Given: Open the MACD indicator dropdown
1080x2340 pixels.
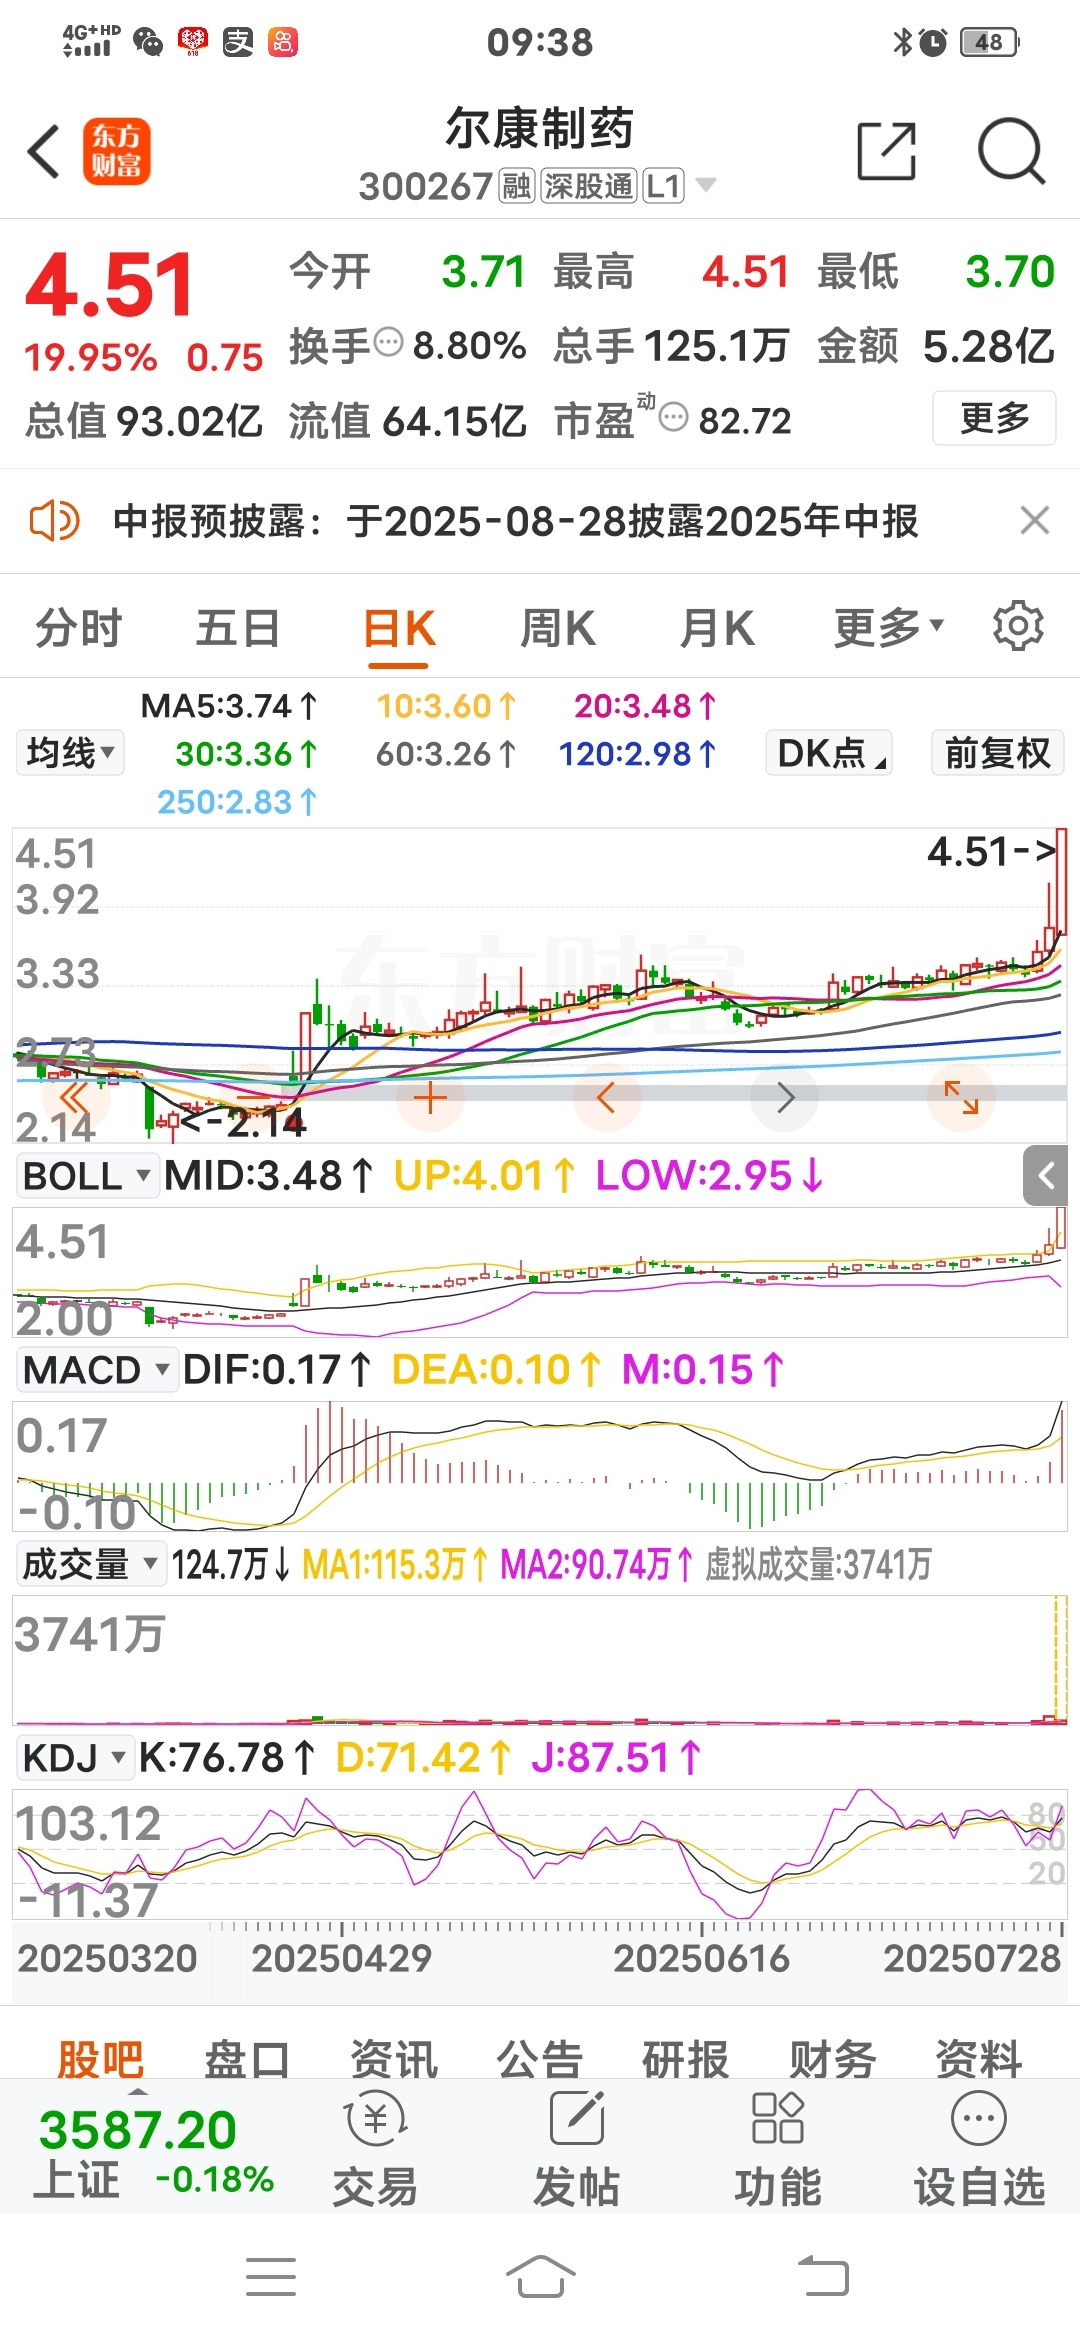Looking at the screenshot, I should (x=96, y=1370).
